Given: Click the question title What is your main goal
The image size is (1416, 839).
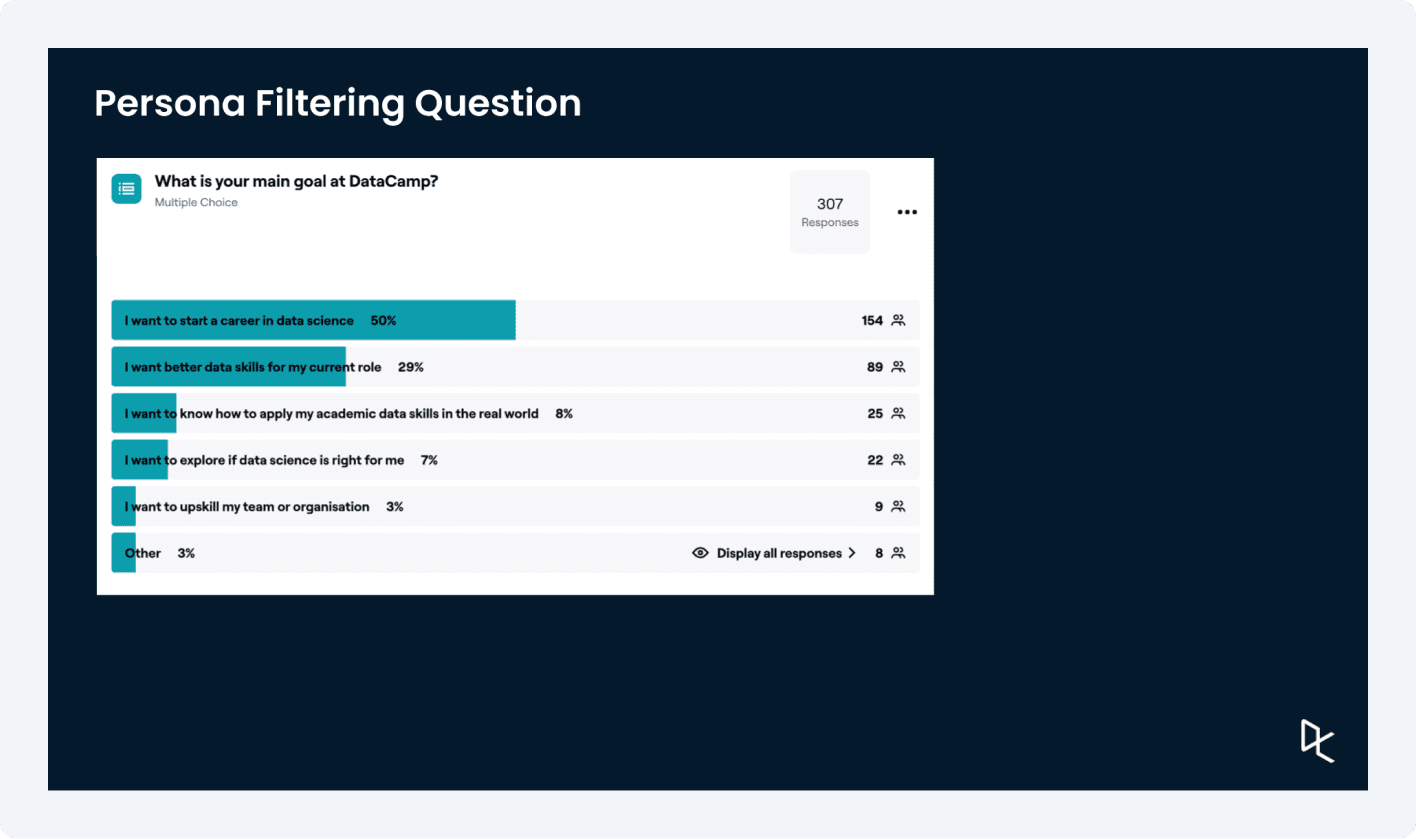Looking at the screenshot, I should [296, 182].
